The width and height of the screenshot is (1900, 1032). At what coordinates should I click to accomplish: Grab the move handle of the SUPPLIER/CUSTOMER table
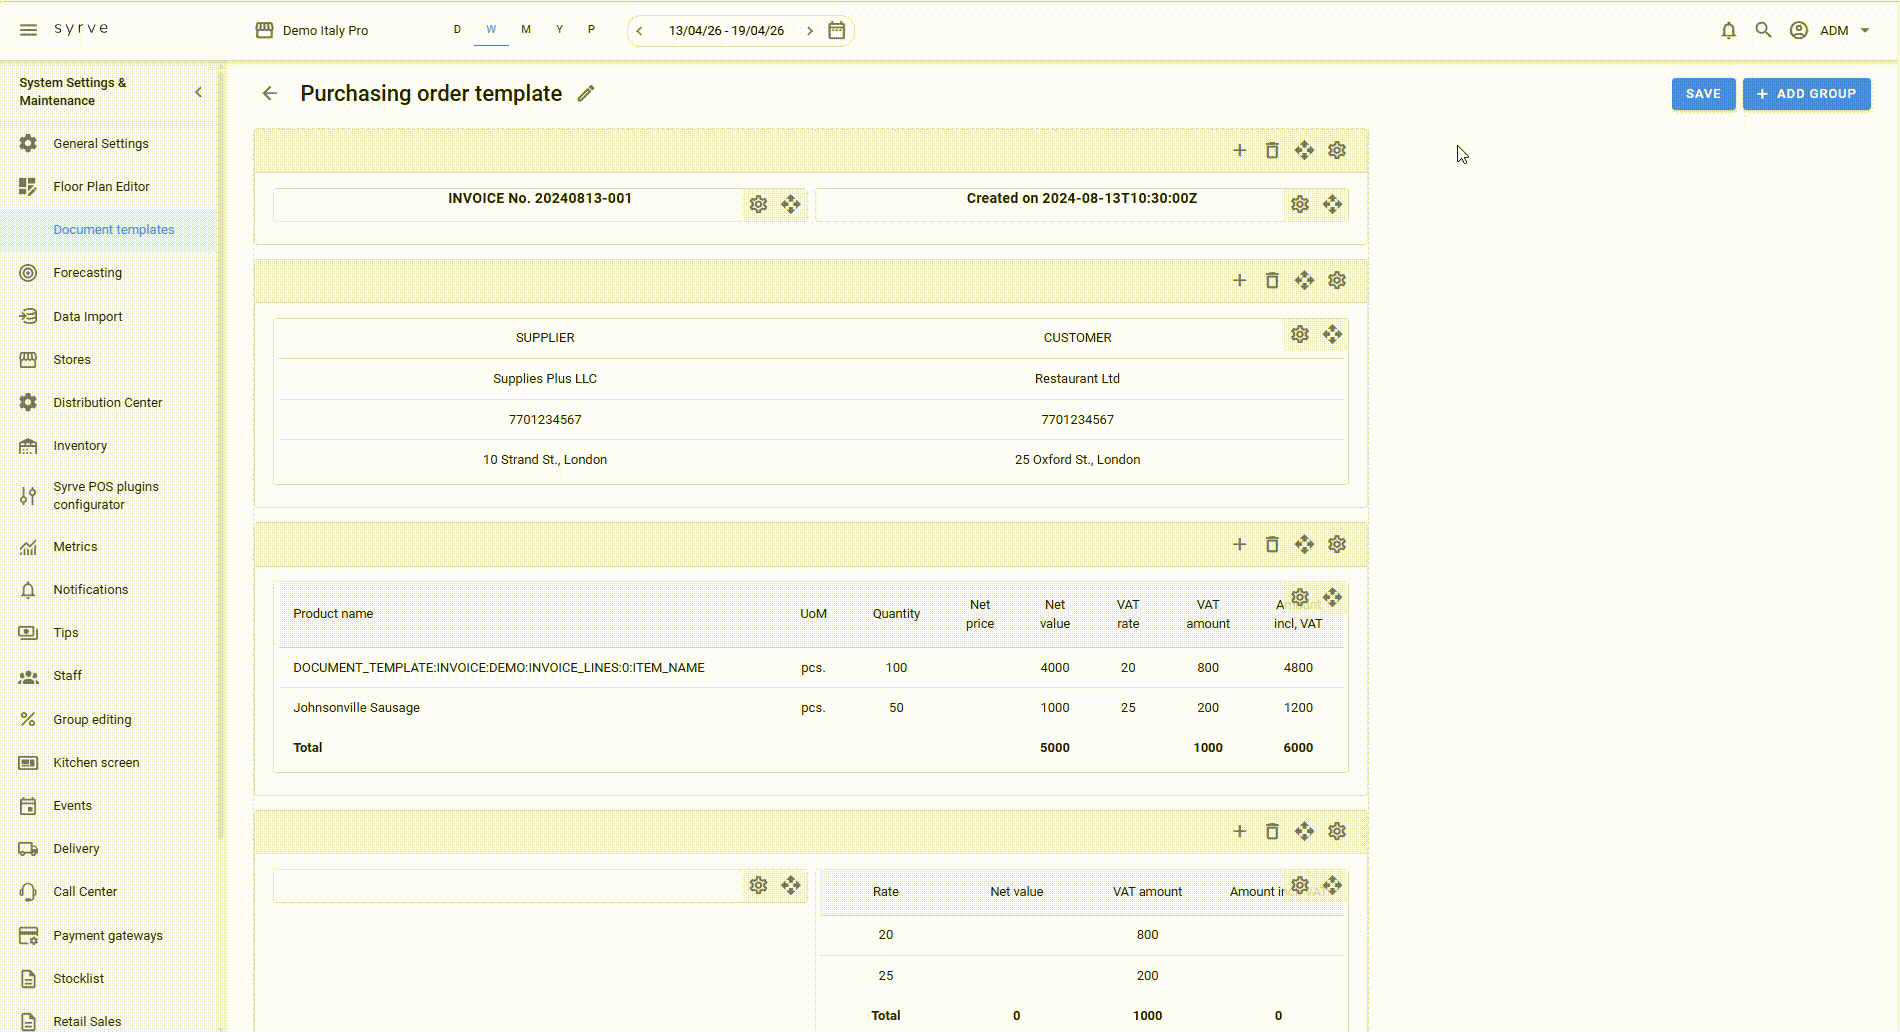point(1332,334)
